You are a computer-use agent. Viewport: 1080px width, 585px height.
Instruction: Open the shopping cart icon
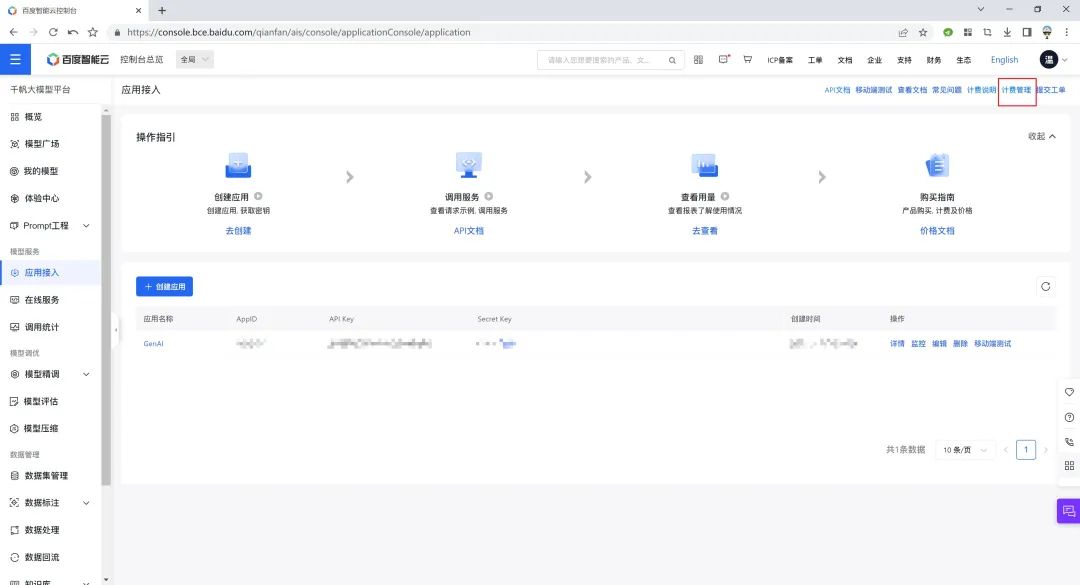[x=747, y=60]
